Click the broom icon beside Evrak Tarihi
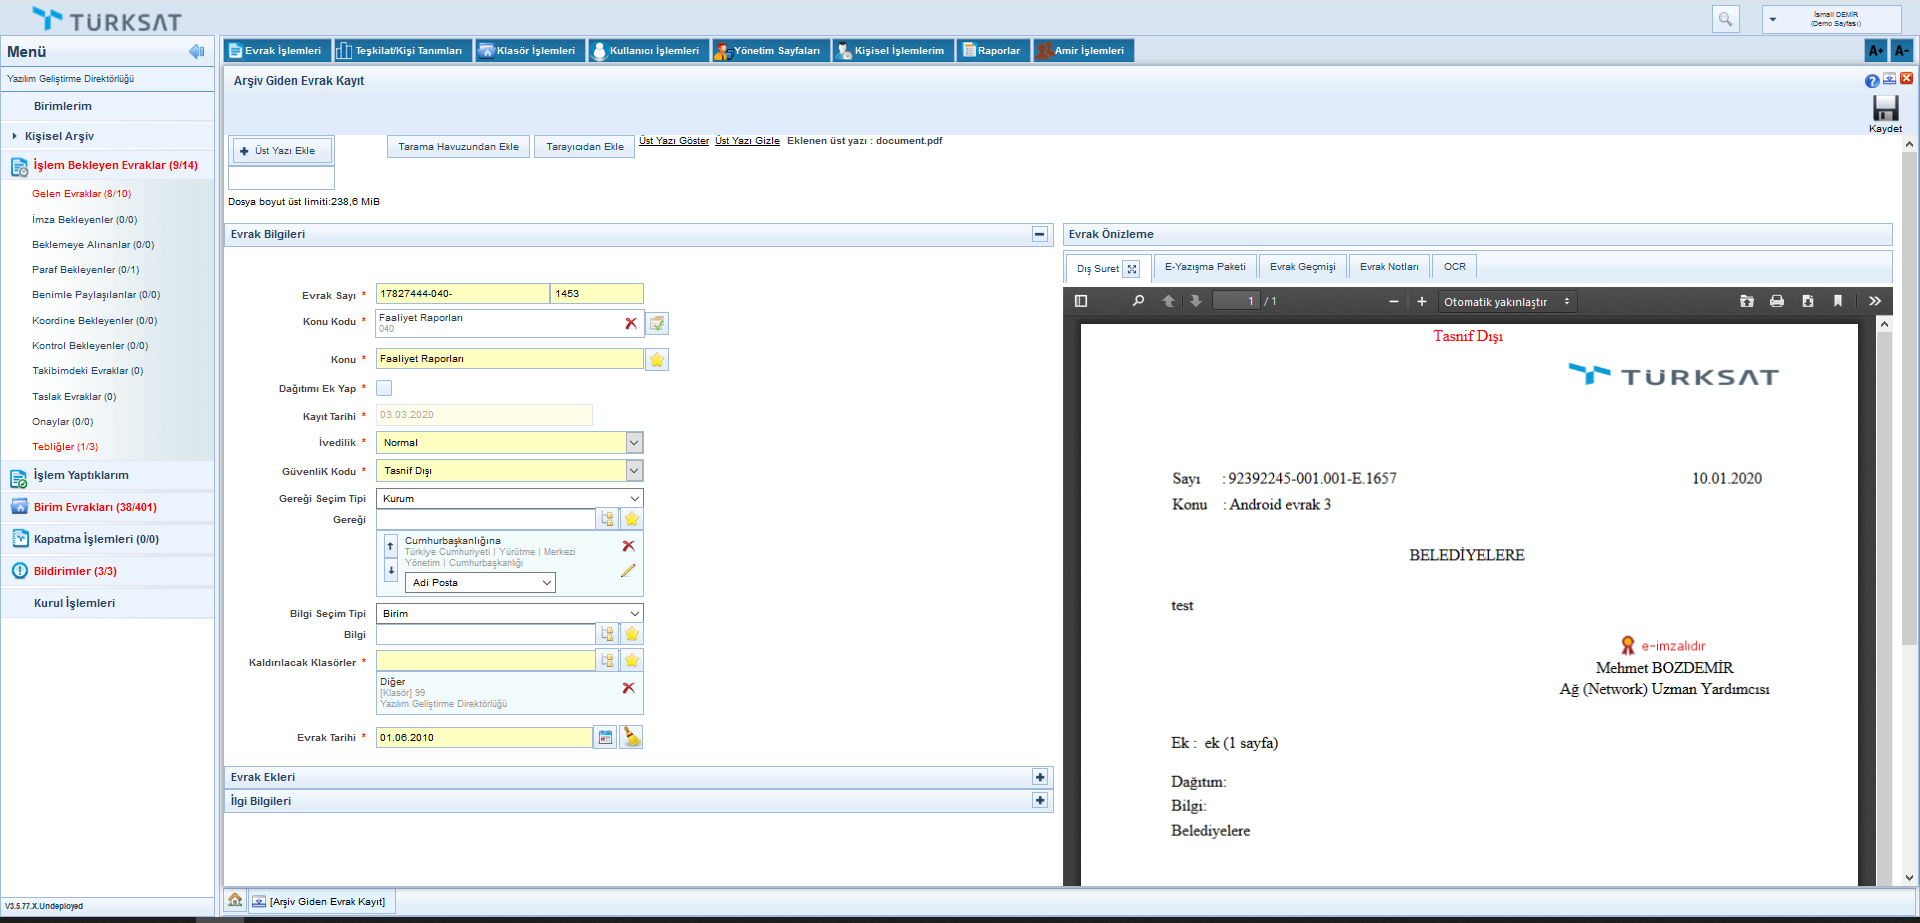The image size is (1920, 923). (x=631, y=737)
